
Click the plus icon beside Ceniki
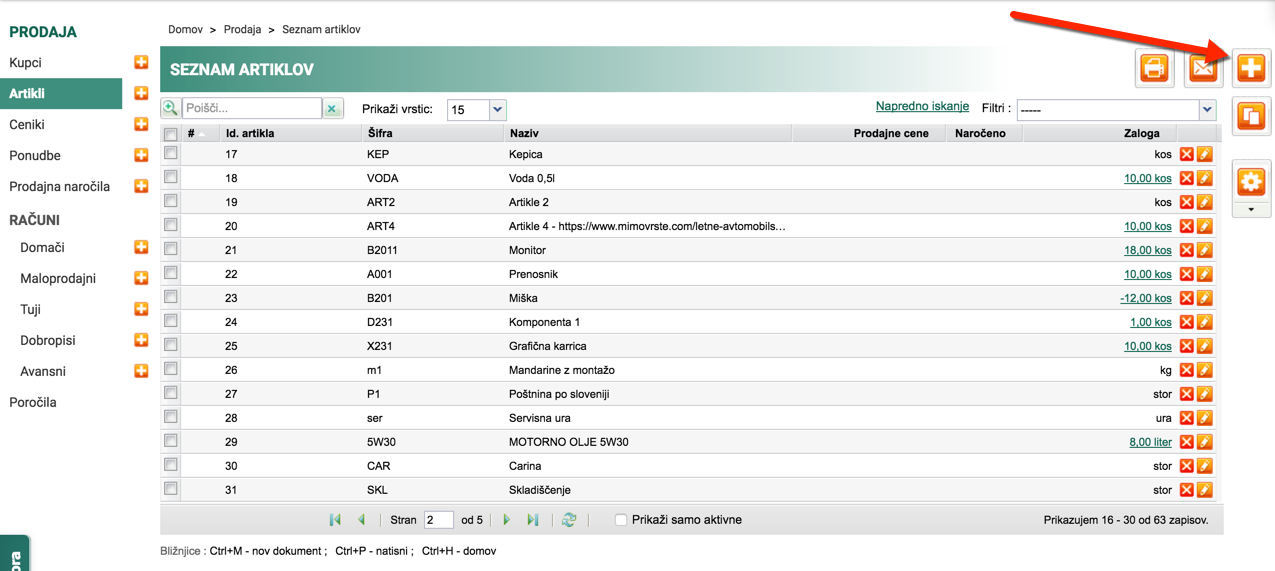click(x=141, y=124)
